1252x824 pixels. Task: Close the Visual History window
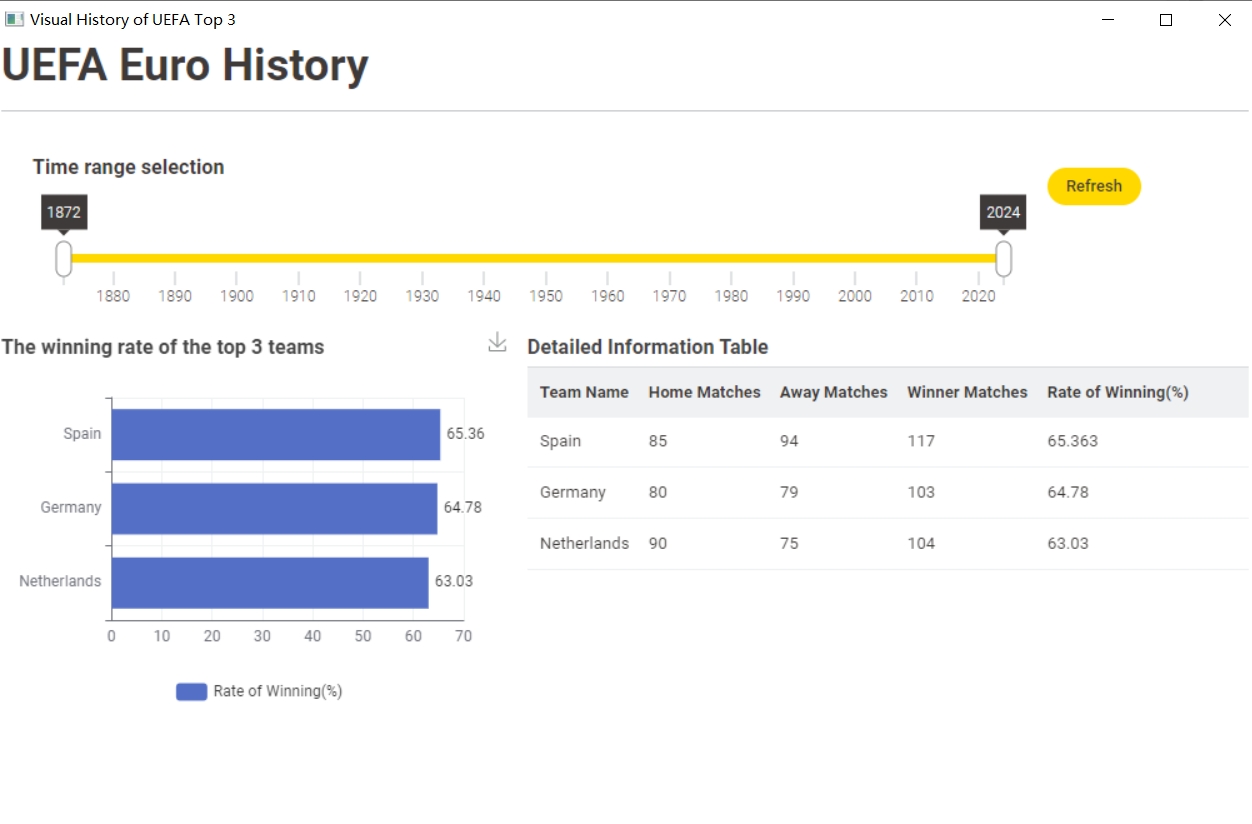tap(1224, 20)
